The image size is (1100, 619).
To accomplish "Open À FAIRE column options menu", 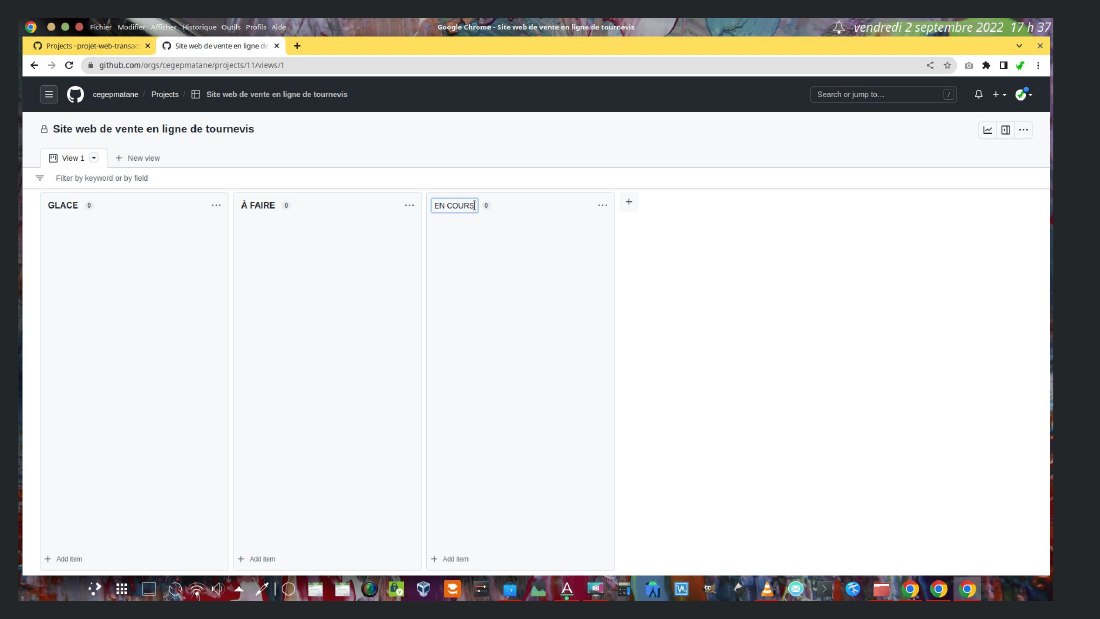I will tap(409, 205).
